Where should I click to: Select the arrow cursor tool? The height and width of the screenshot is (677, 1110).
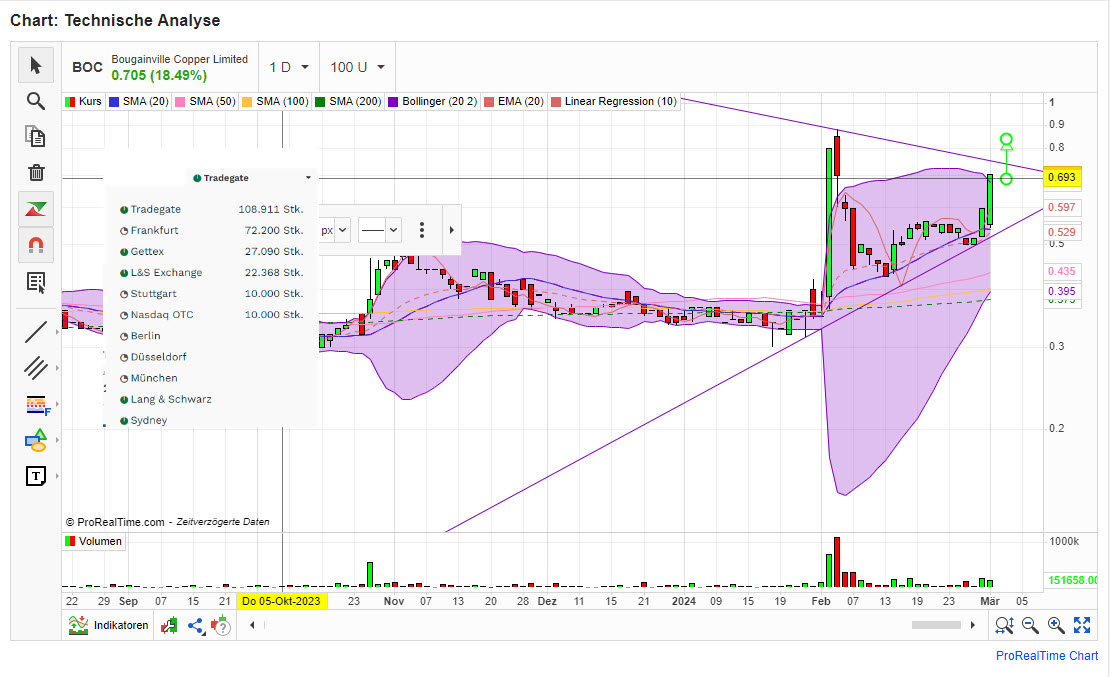36,66
